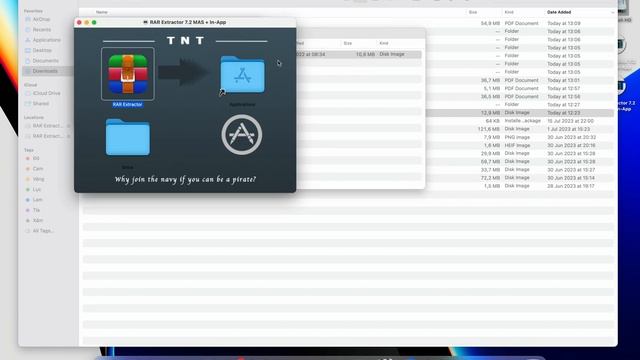Image resolution: width=640 pixels, height=360 pixels.
Task: Open the Applications folder alias in installer window
Action: (x=242, y=75)
